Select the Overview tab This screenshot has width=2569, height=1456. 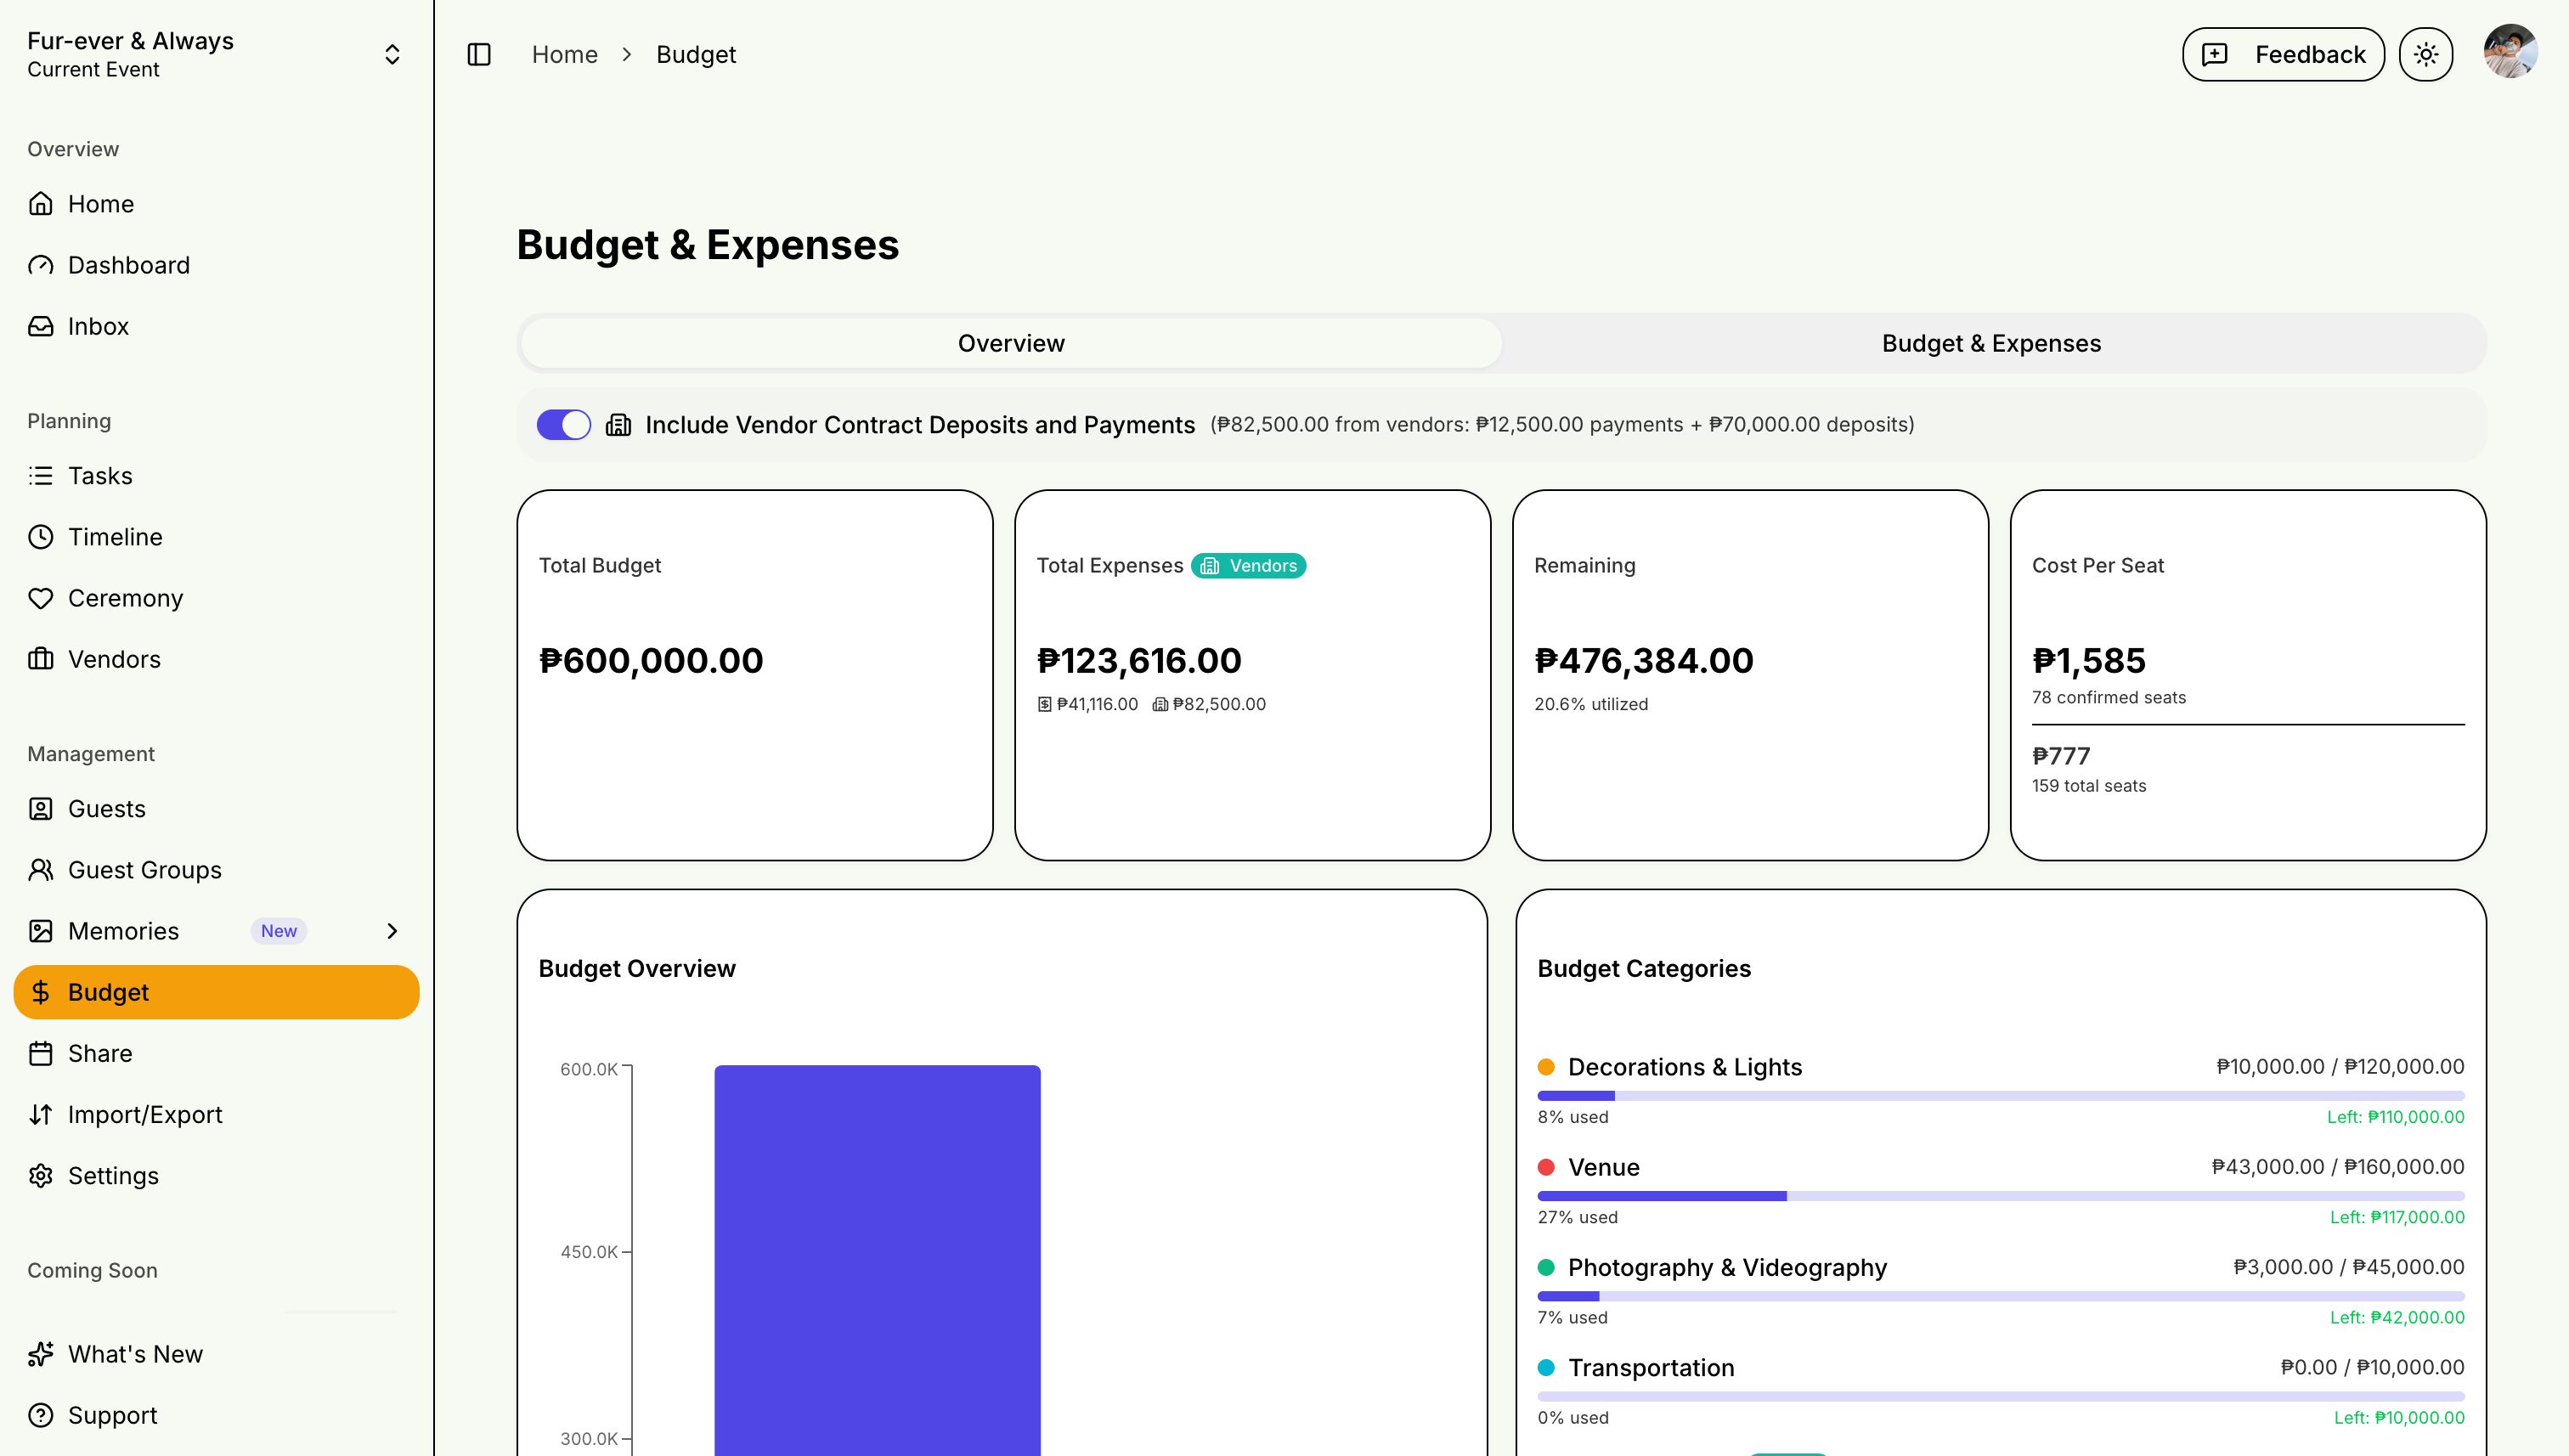click(x=1011, y=343)
